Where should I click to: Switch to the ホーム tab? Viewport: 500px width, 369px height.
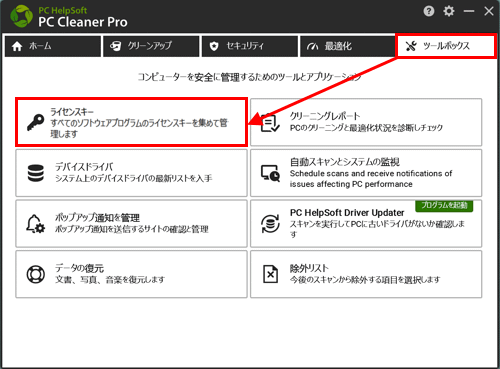53,46
